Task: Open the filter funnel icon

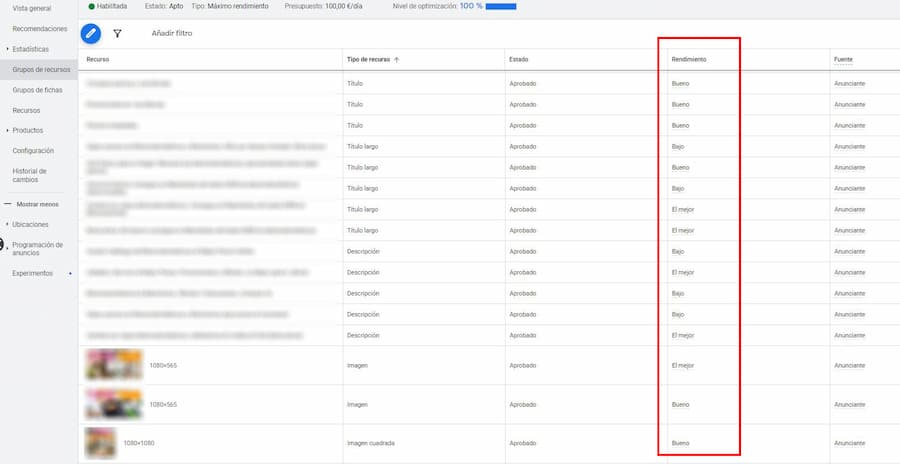Action: click(x=117, y=33)
